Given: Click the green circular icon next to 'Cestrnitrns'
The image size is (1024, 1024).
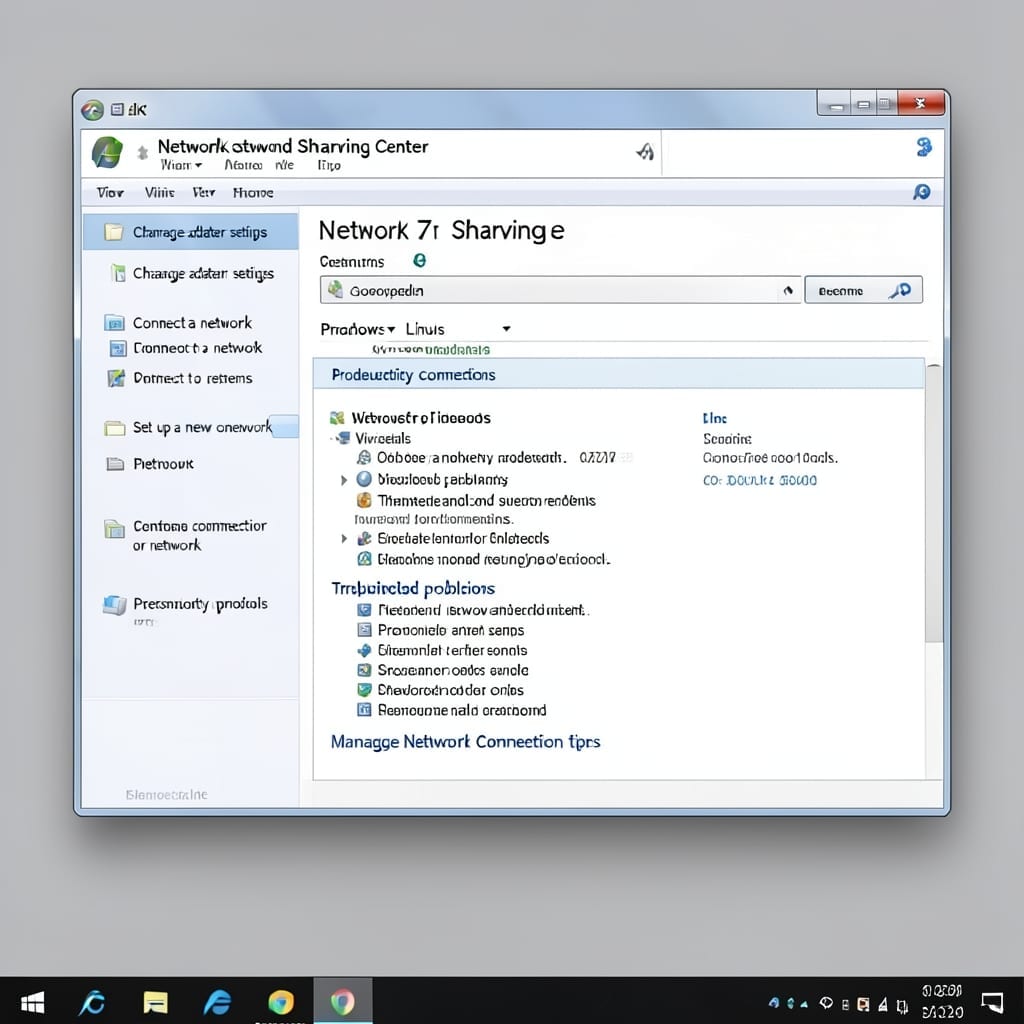Looking at the screenshot, I should [x=419, y=261].
